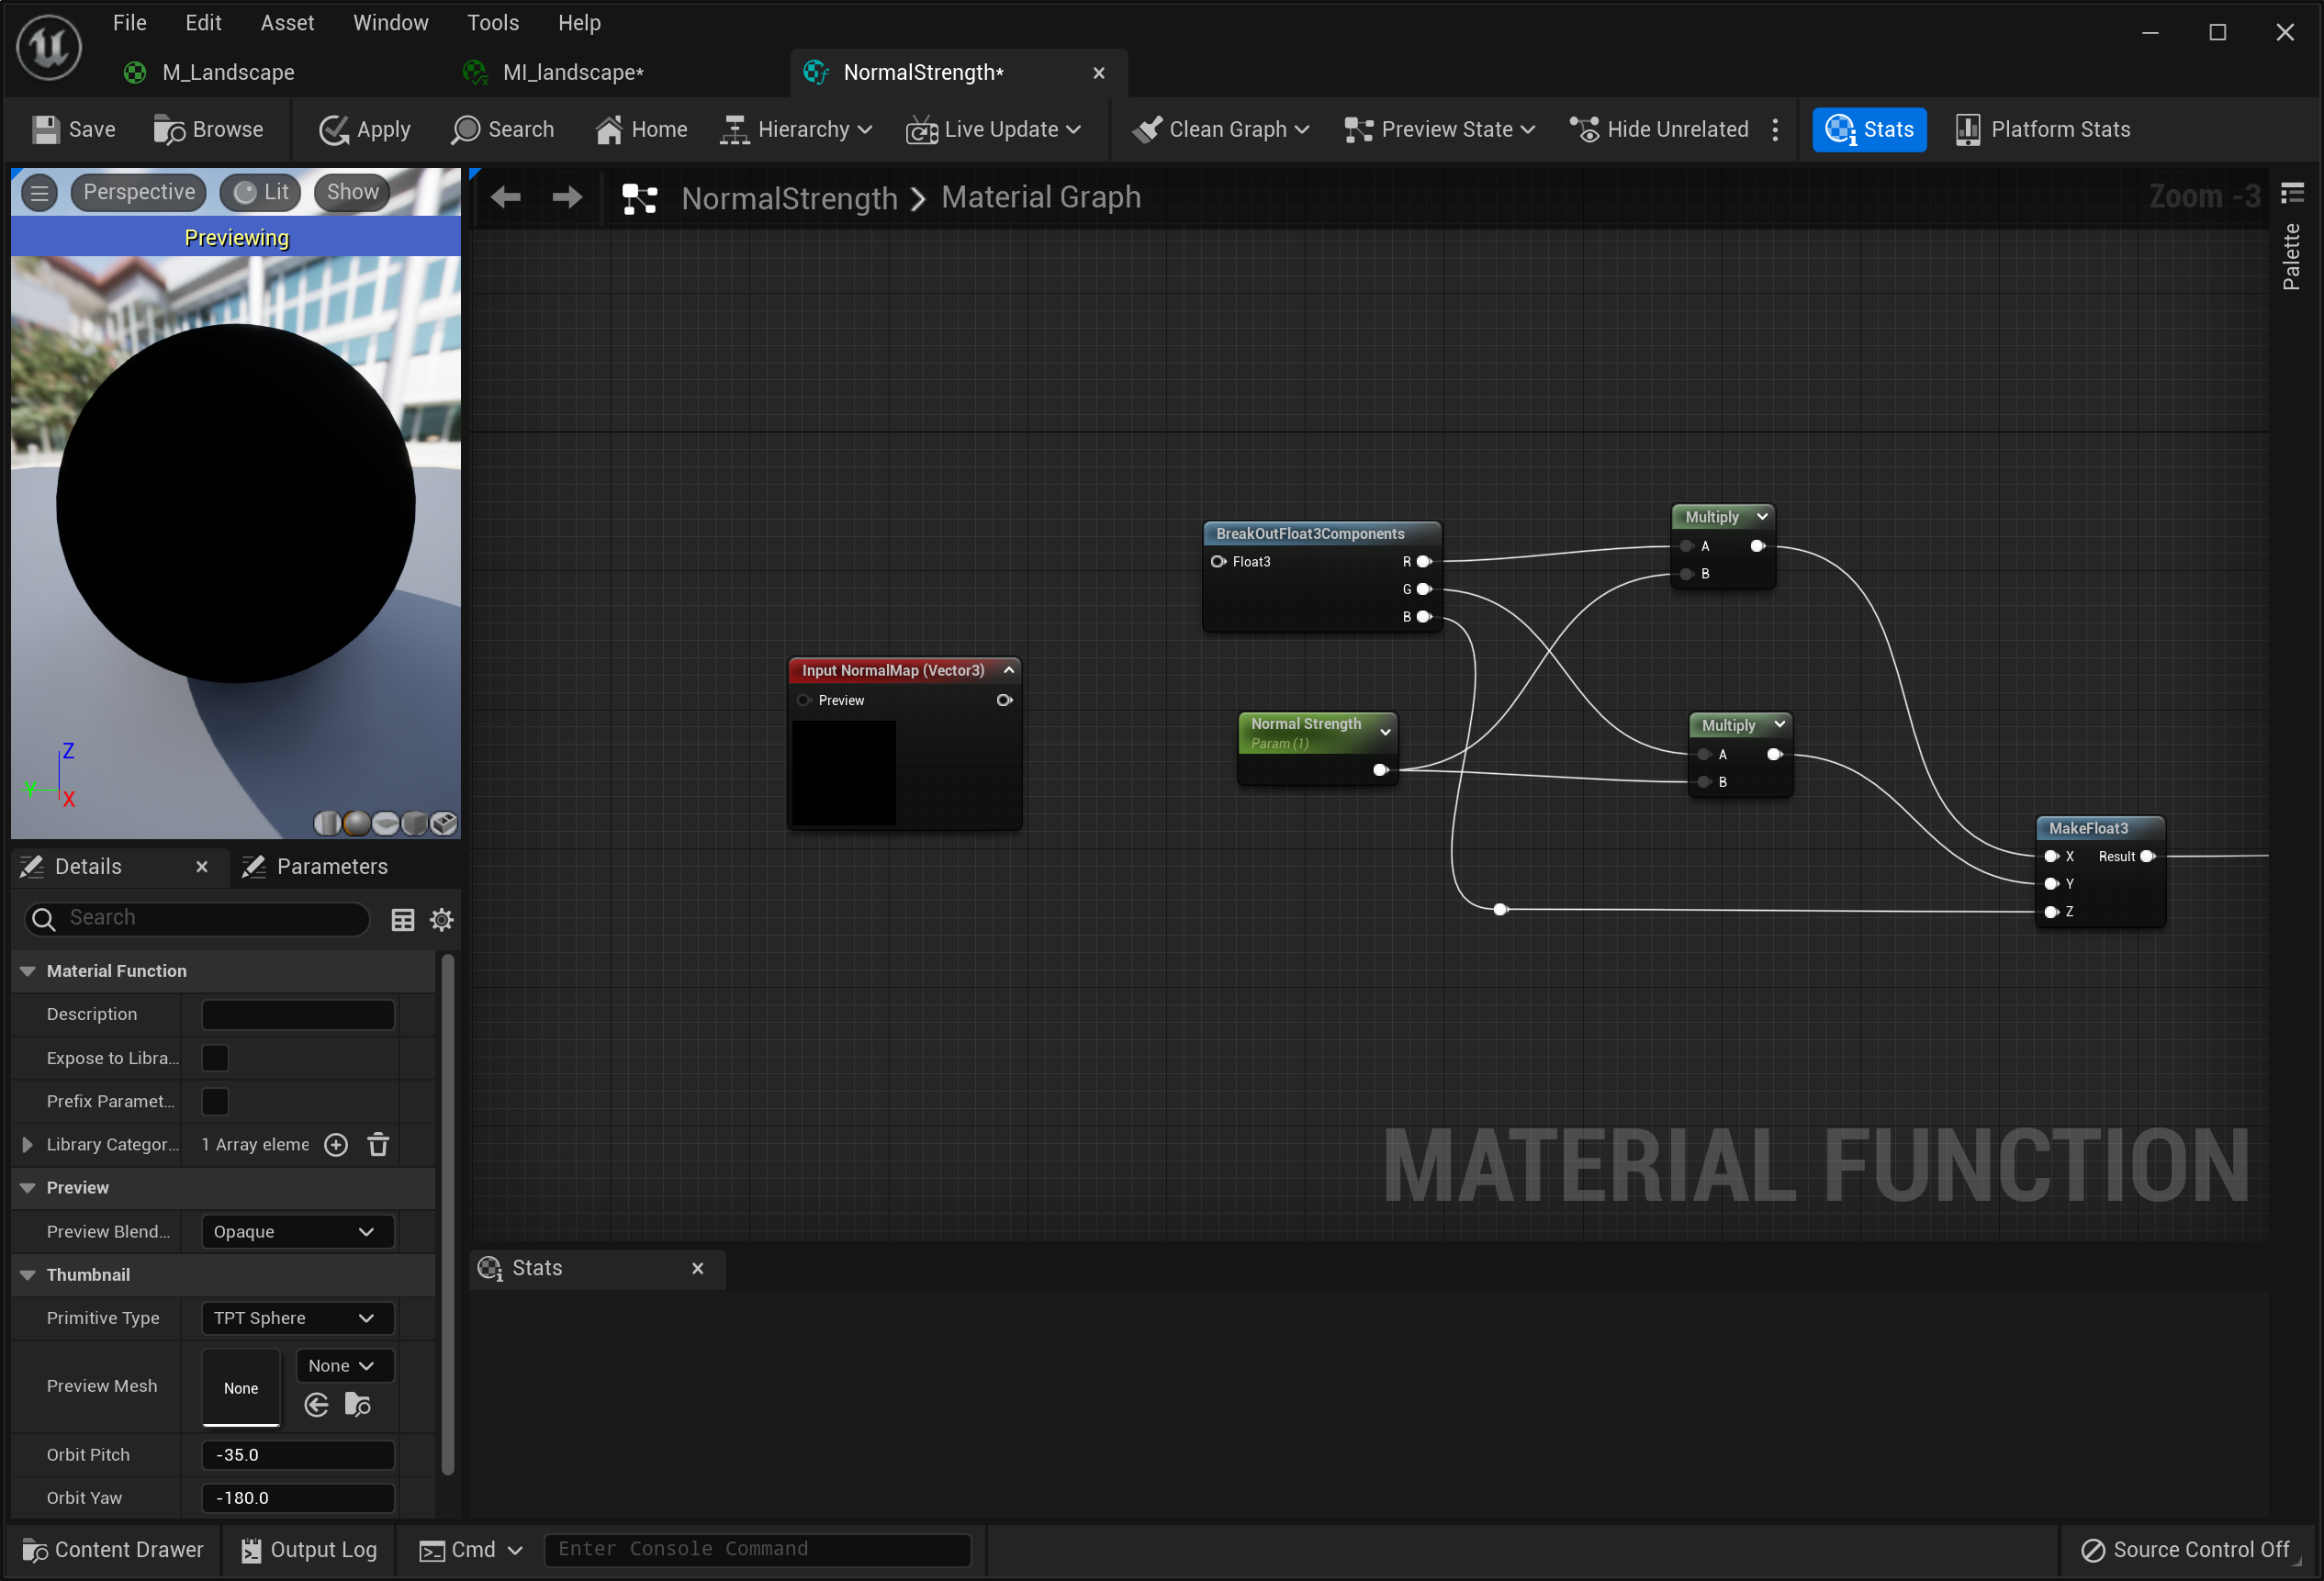Open the Content Drawer

113,1550
